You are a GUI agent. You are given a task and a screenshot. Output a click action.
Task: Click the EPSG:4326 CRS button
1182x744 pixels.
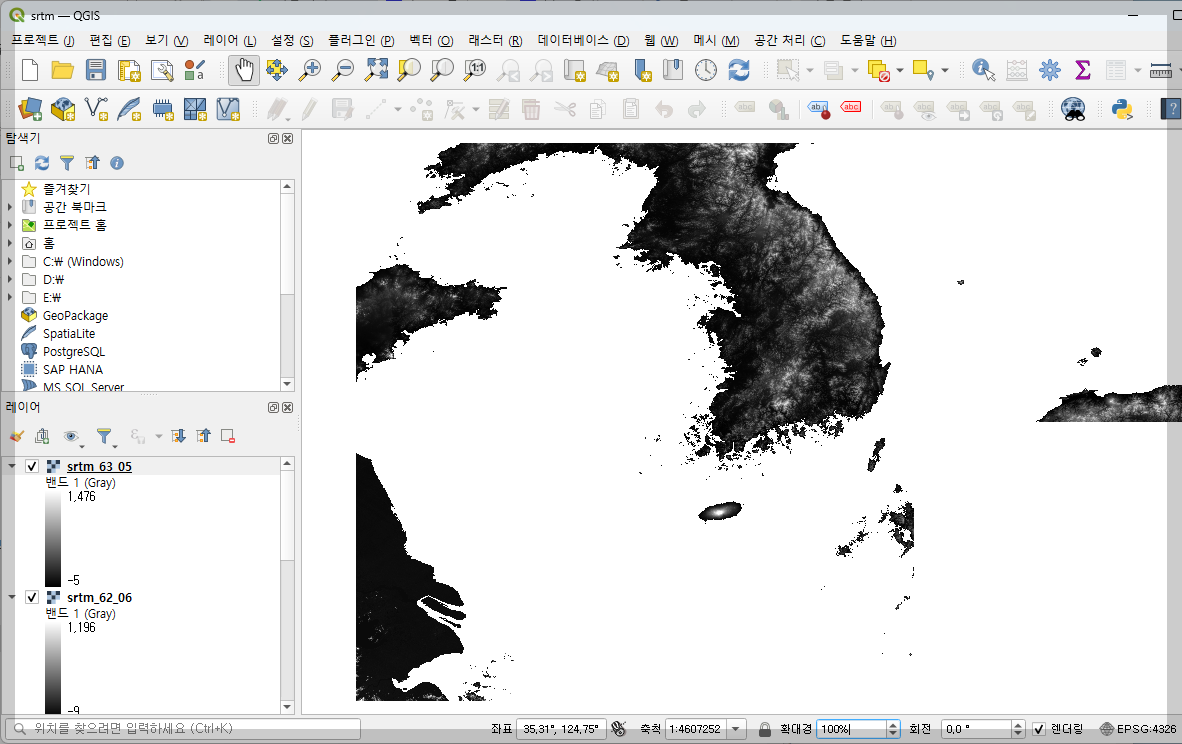pyautogui.click(x=1138, y=729)
